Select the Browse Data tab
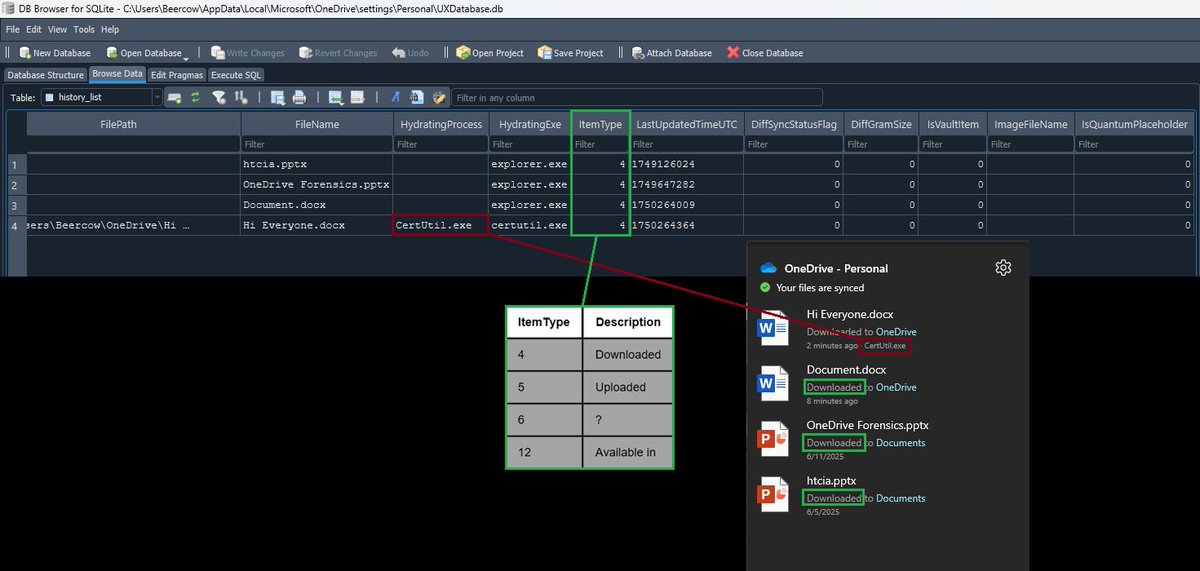The height and width of the screenshot is (571, 1200). coord(117,75)
